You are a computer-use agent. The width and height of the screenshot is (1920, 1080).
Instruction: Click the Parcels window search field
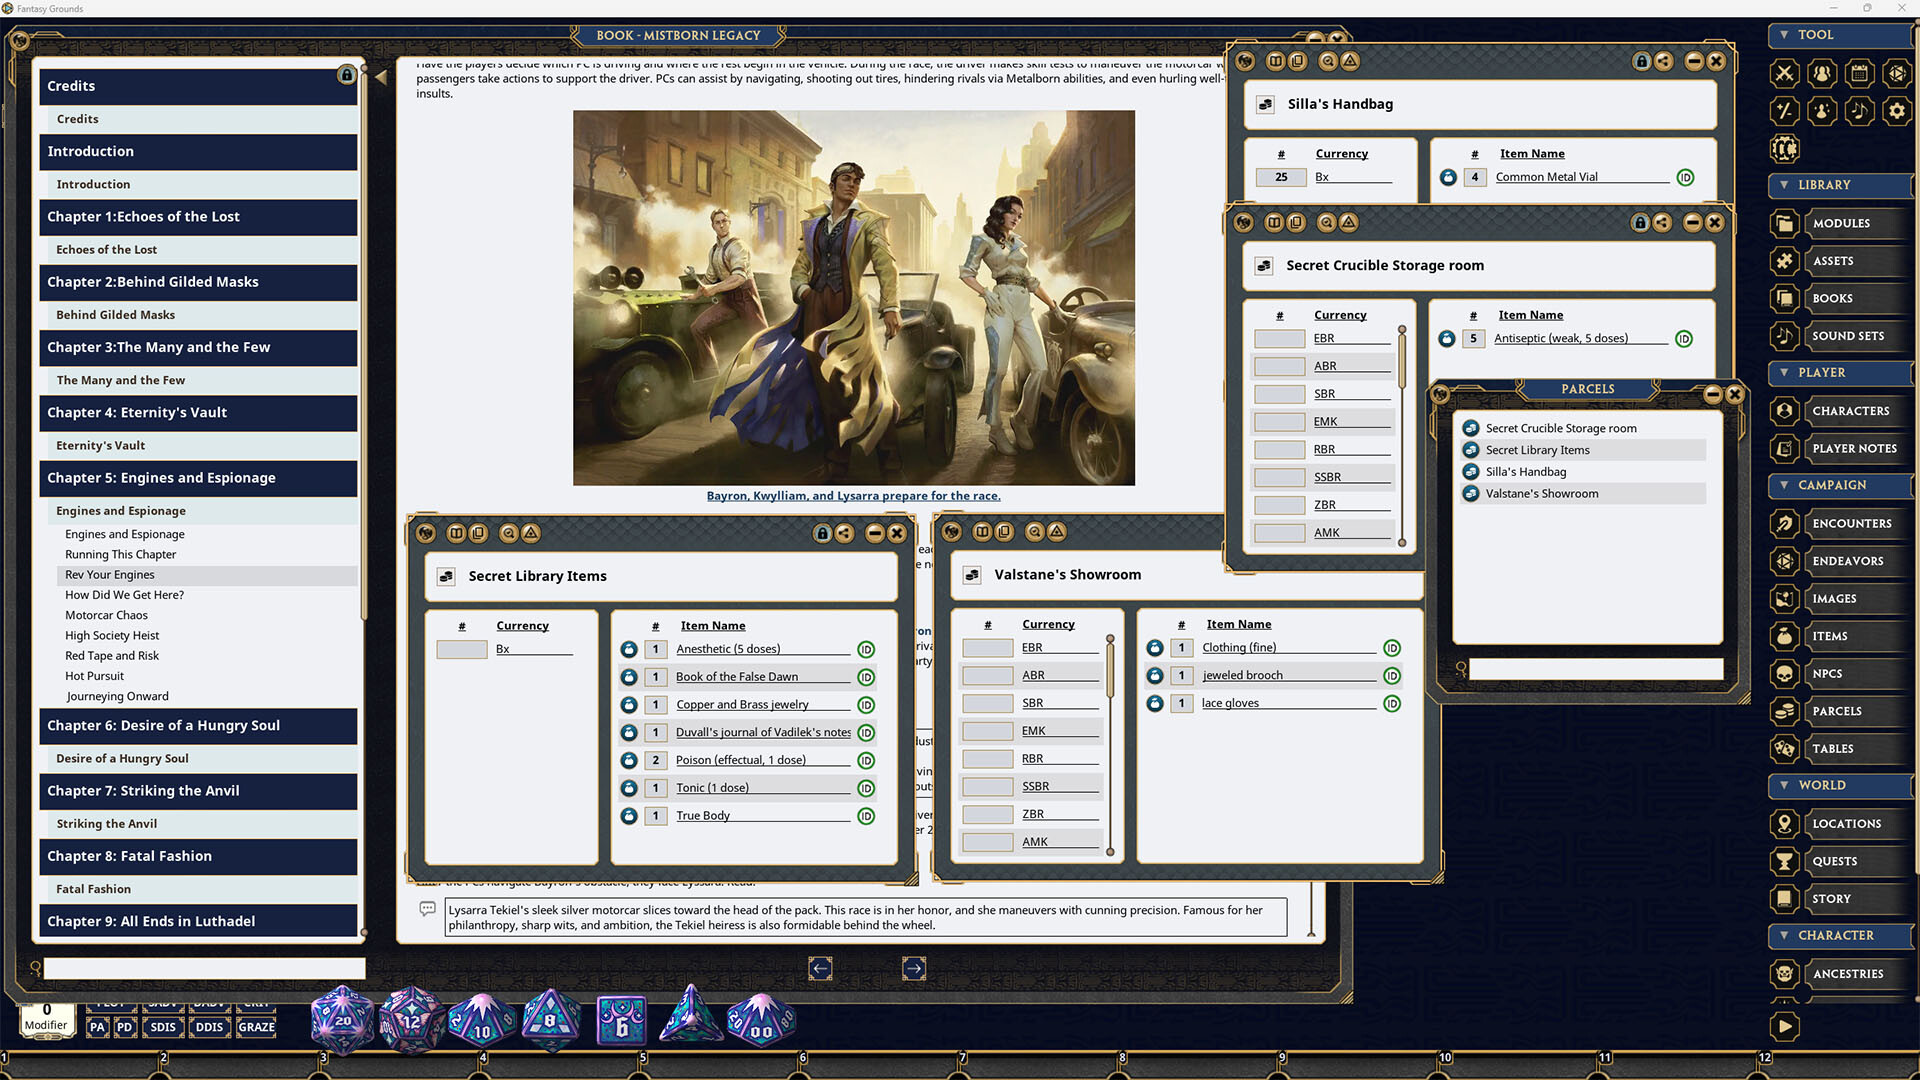click(1597, 669)
